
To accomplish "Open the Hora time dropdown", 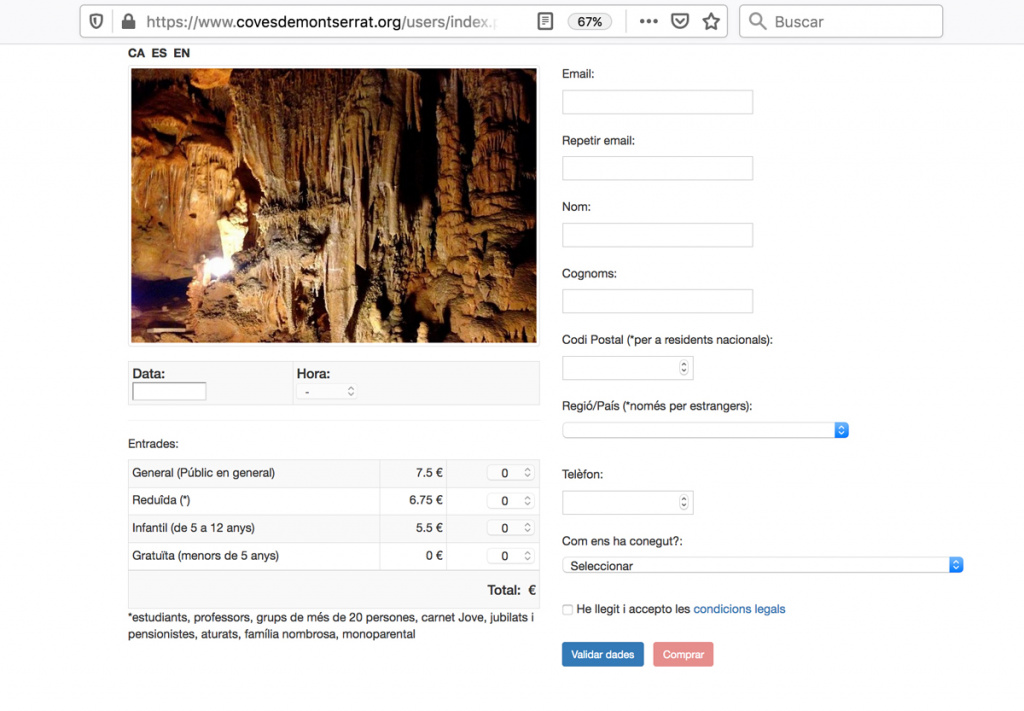I will tap(327, 391).
